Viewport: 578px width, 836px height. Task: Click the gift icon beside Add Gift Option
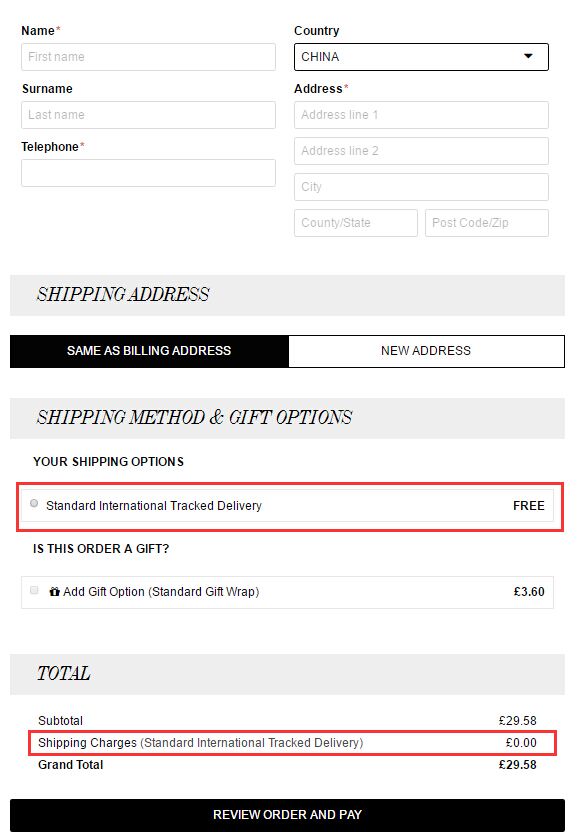coord(54,591)
